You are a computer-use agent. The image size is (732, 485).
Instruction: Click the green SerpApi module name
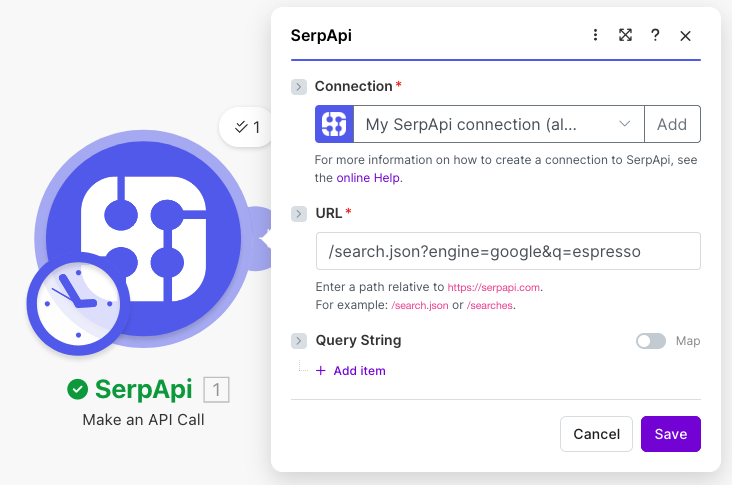(x=143, y=389)
